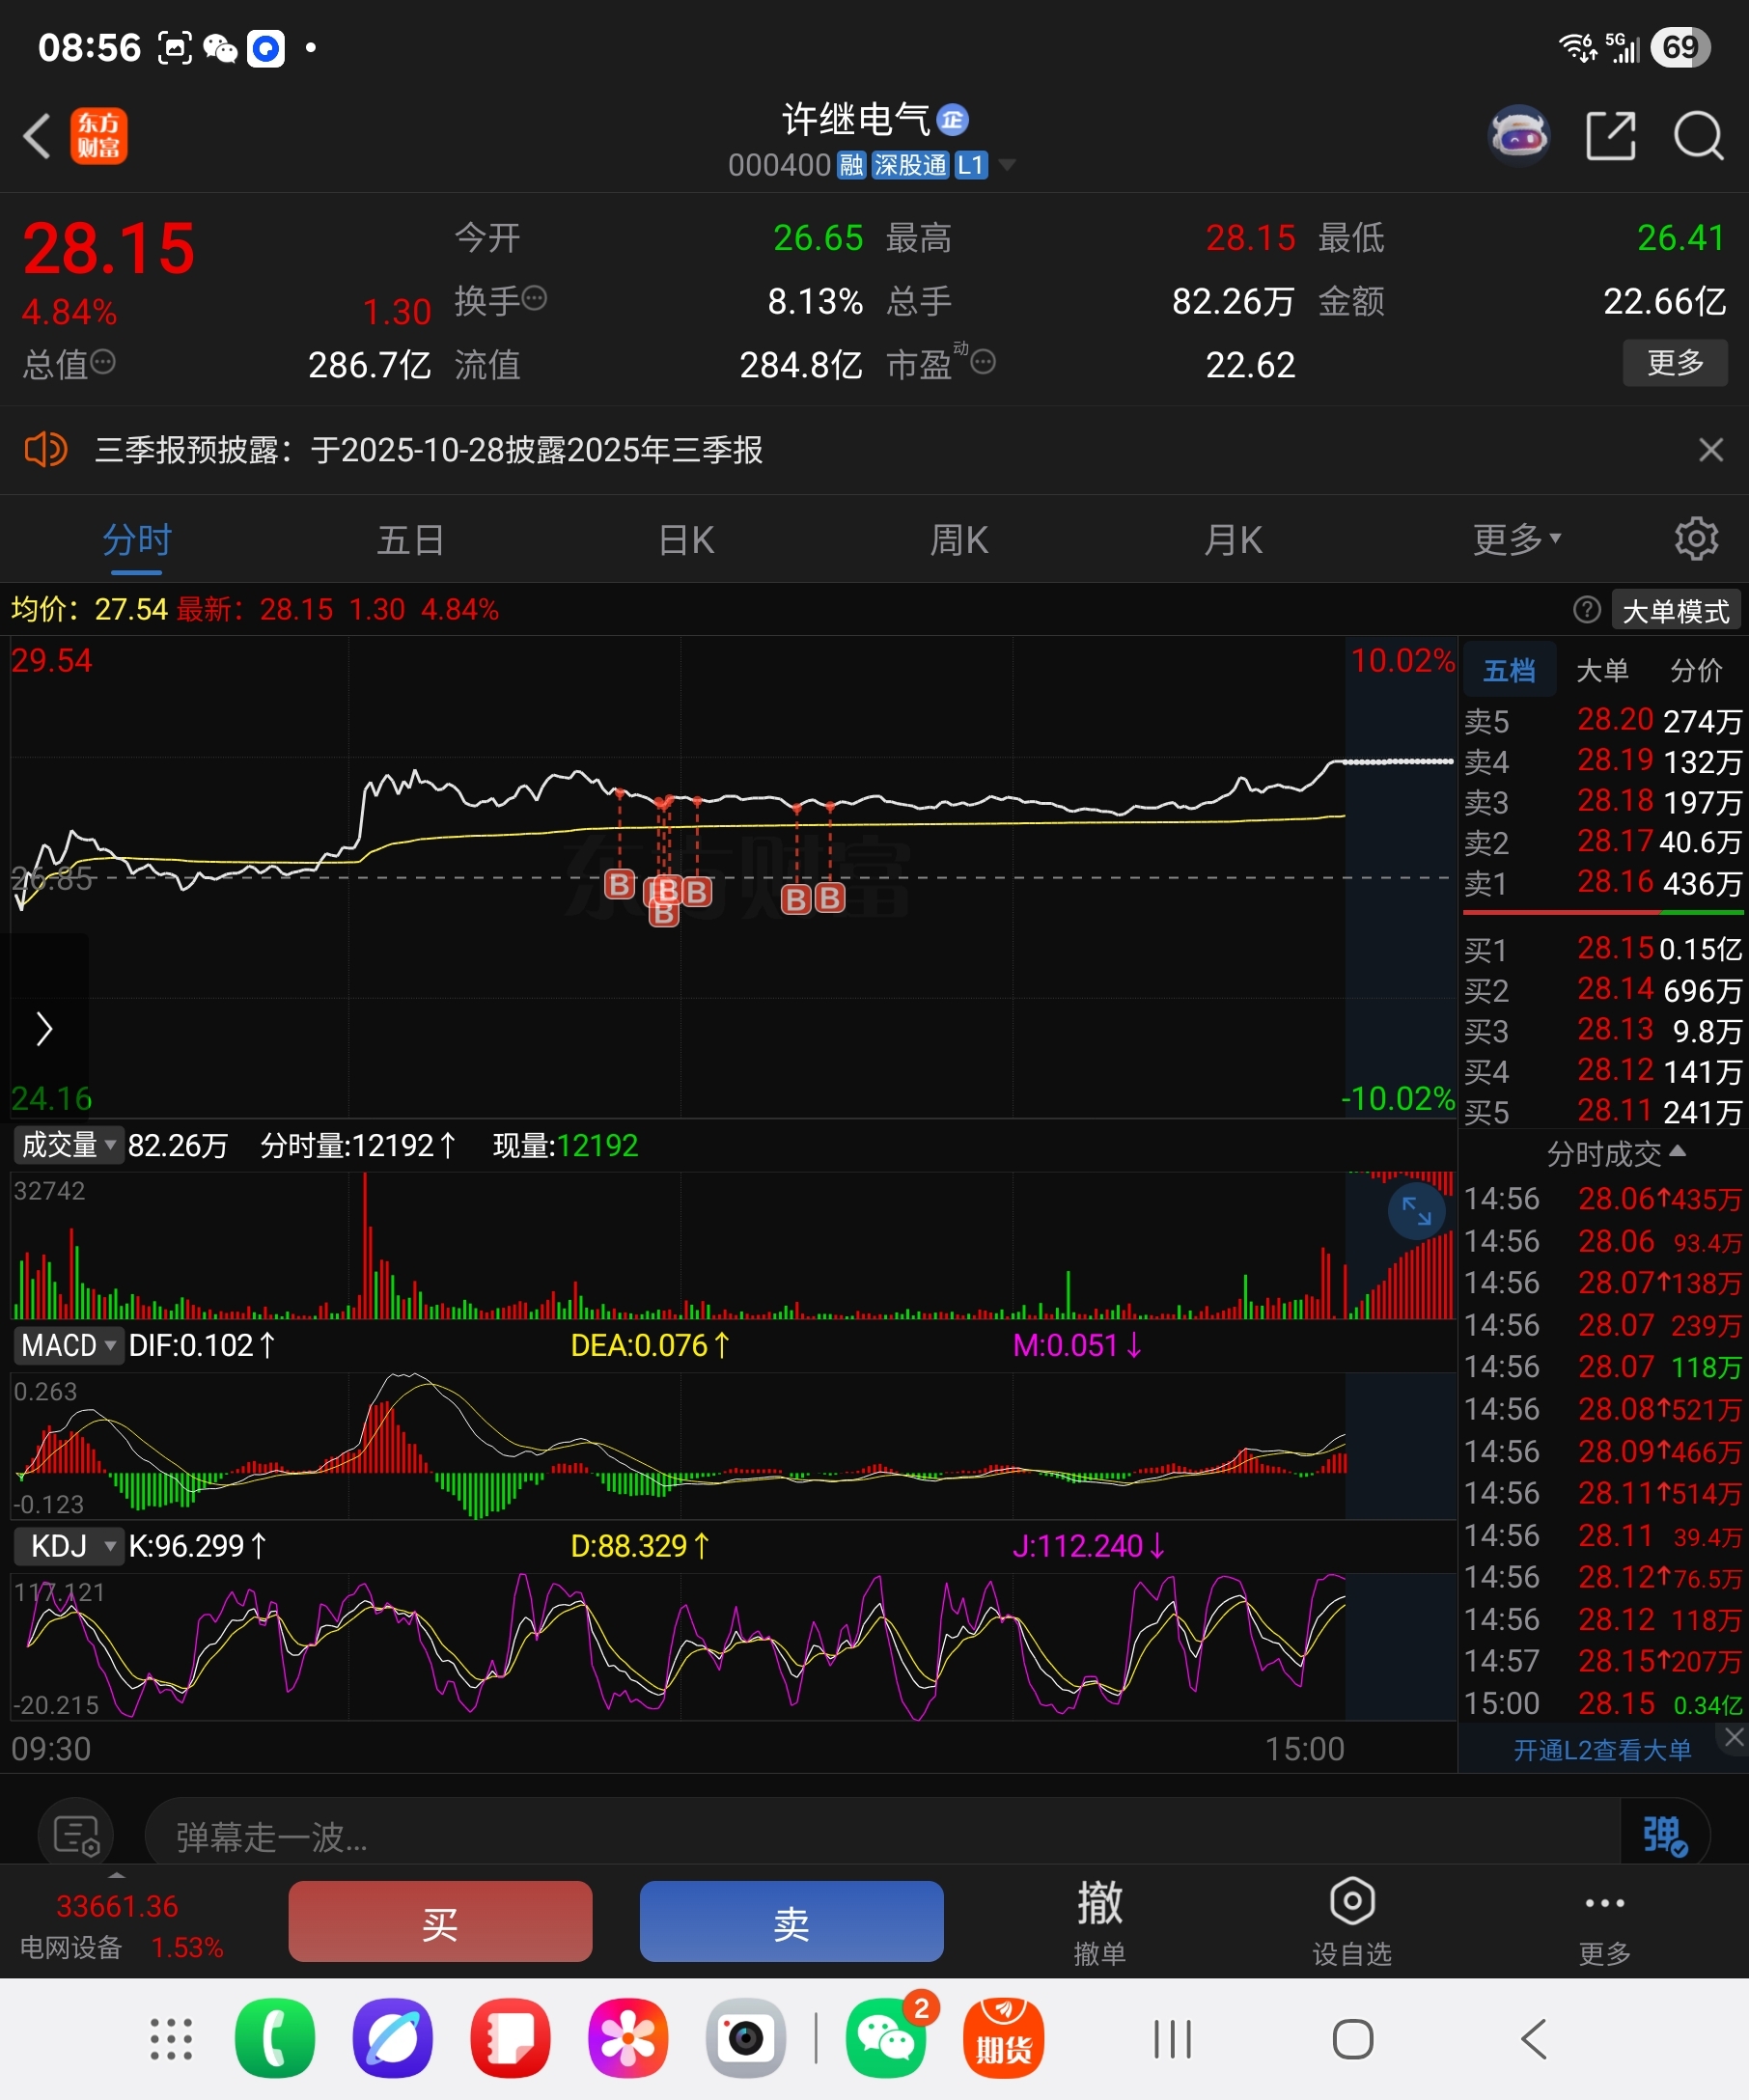Switch to the 分时 tab

[x=137, y=540]
